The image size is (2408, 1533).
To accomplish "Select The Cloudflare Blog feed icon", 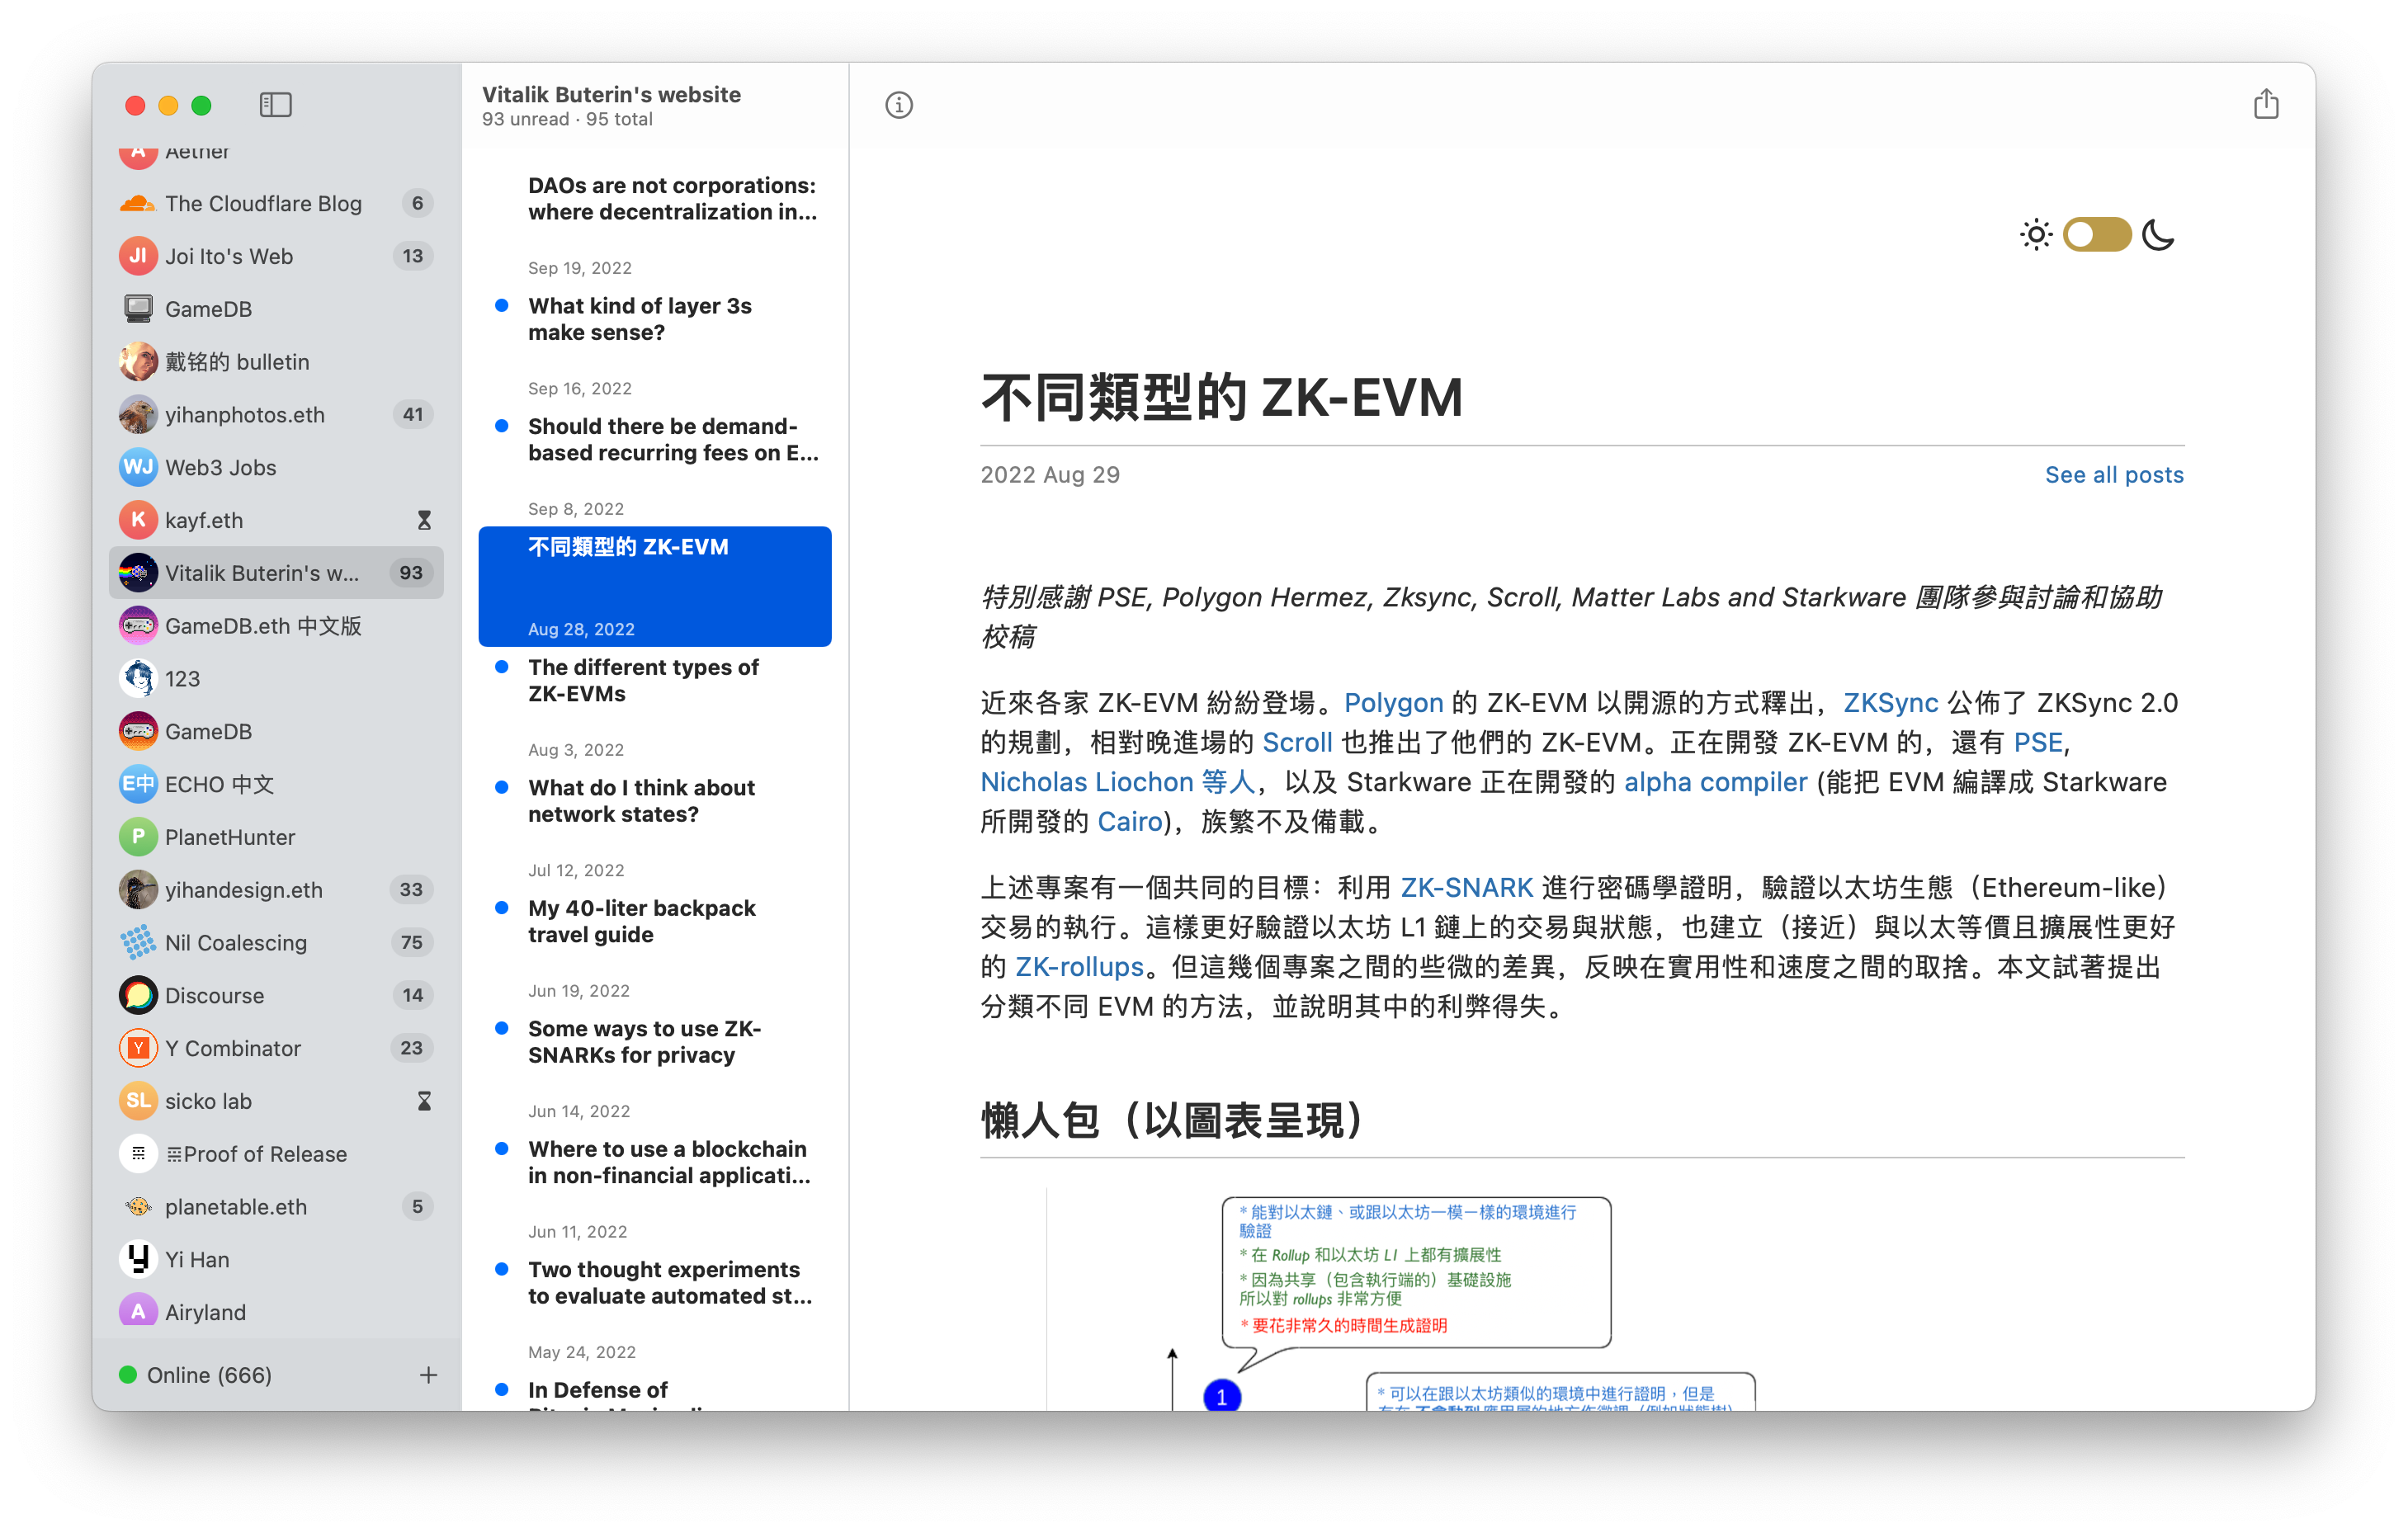I will pos(138,204).
